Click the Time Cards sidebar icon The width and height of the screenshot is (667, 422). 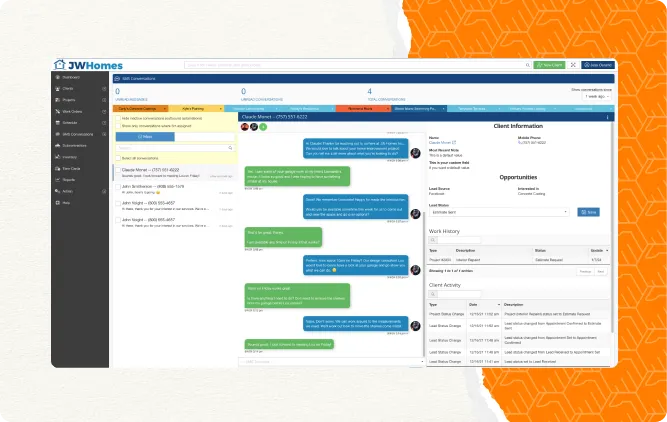click(57, 168)
